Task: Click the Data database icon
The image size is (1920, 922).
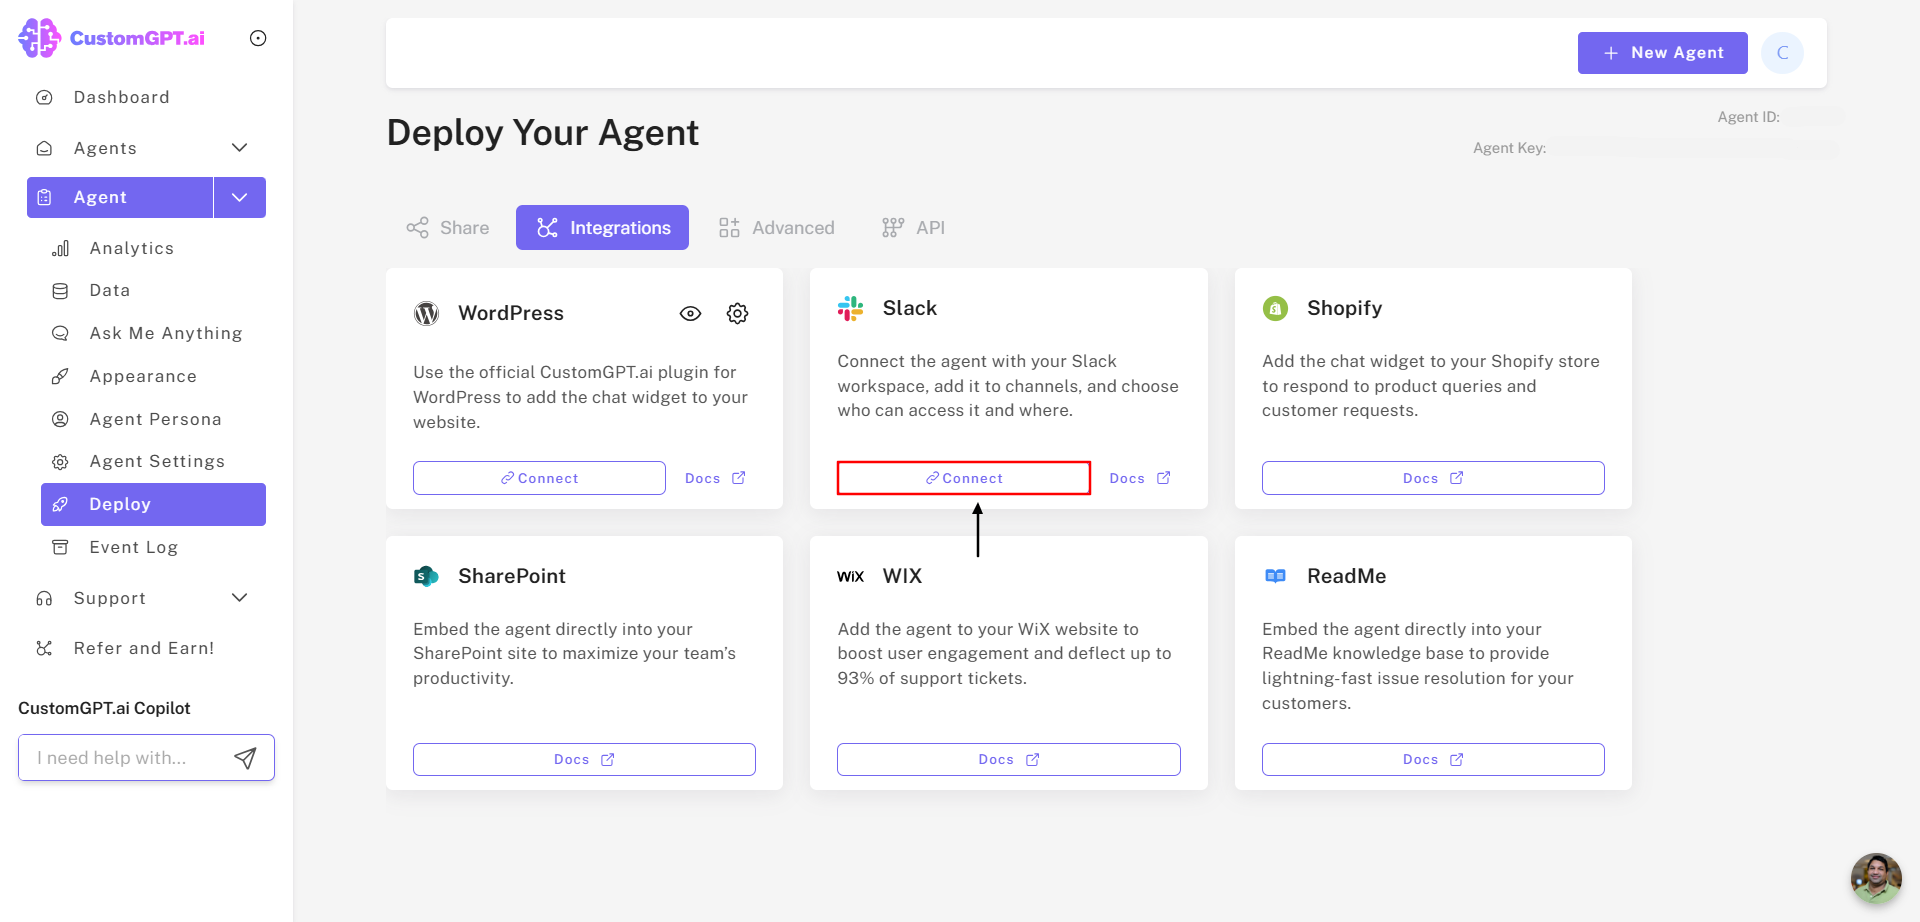Action: (60, 291)
